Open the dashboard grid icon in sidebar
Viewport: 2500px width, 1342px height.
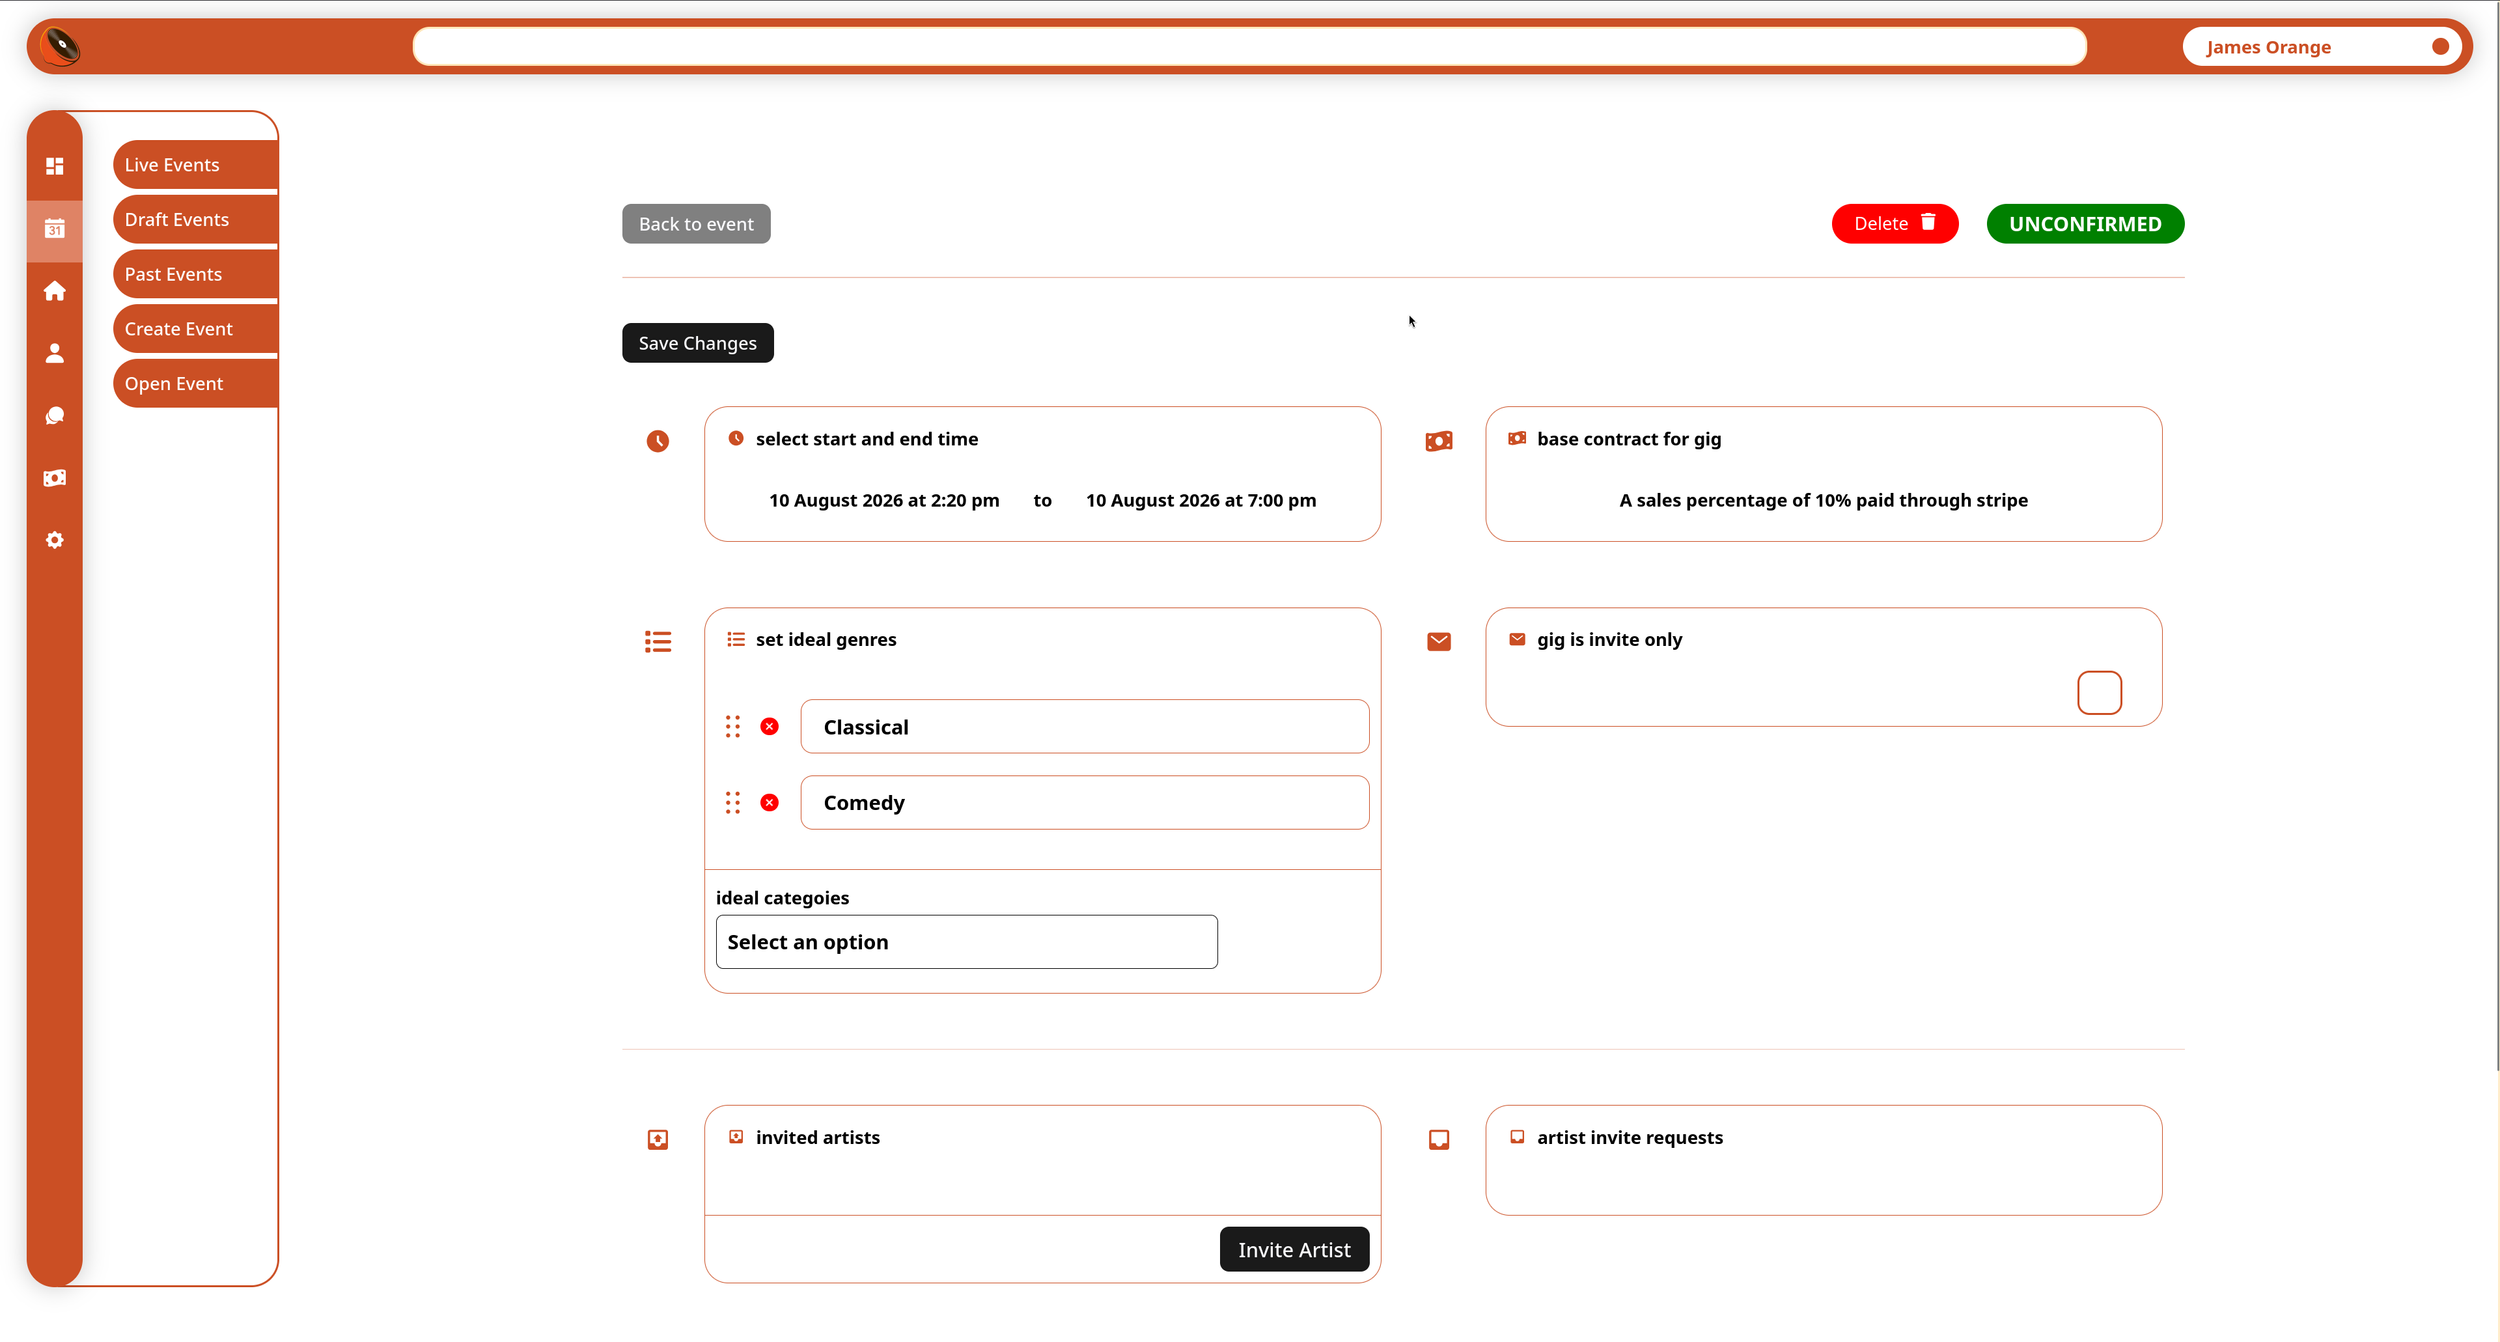[55, 166]
